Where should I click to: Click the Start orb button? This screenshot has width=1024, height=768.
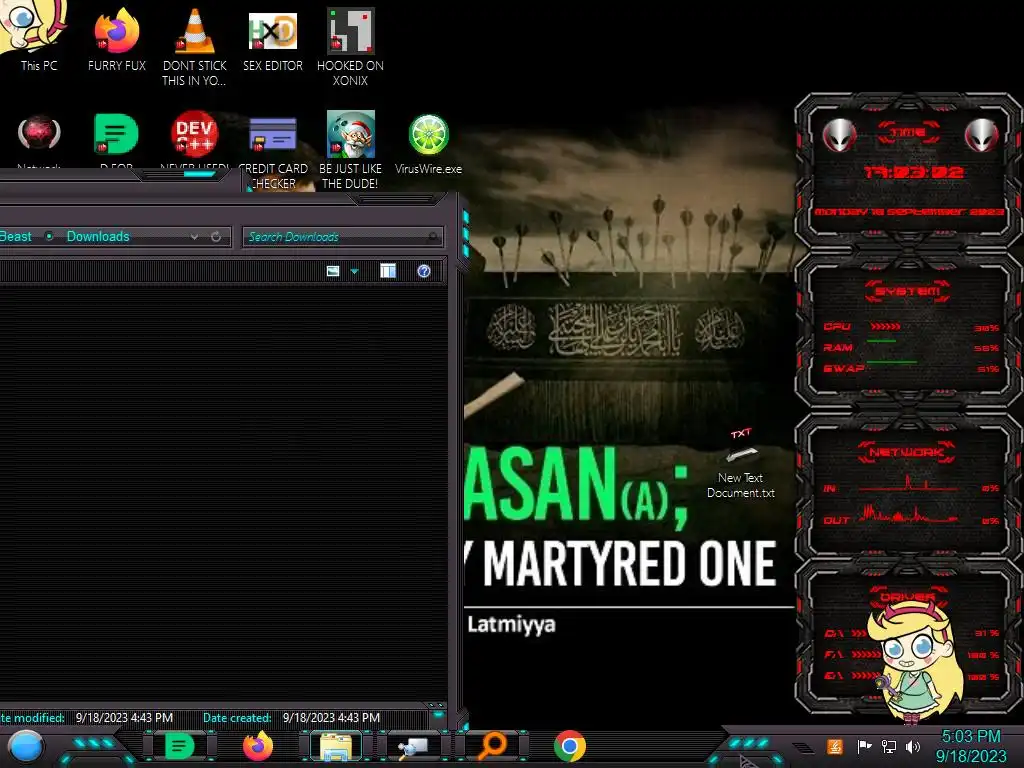pyautogui.click(x=25, y=748)
